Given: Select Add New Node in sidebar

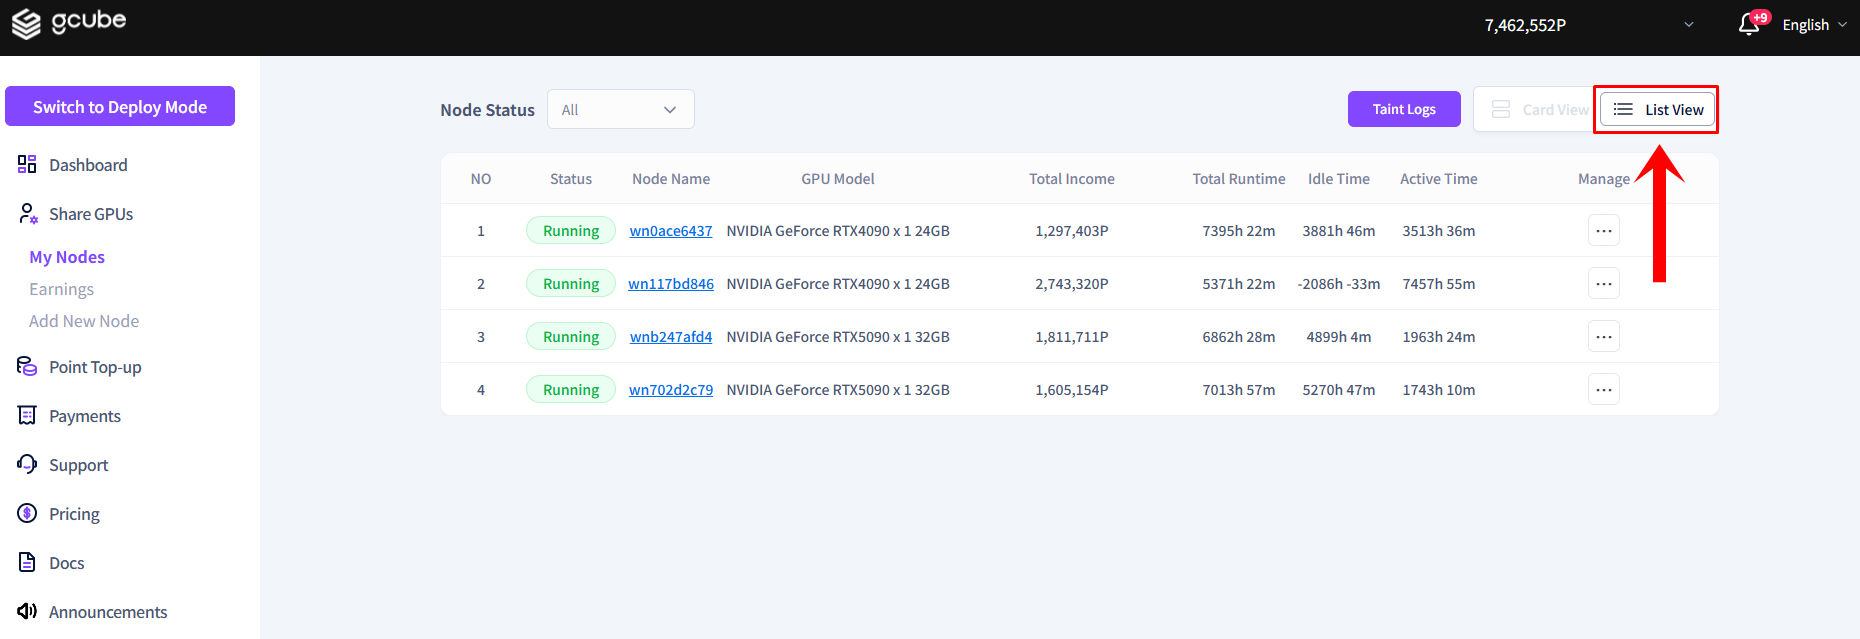Looking at the screenshot, I should (x=84, y=321).
